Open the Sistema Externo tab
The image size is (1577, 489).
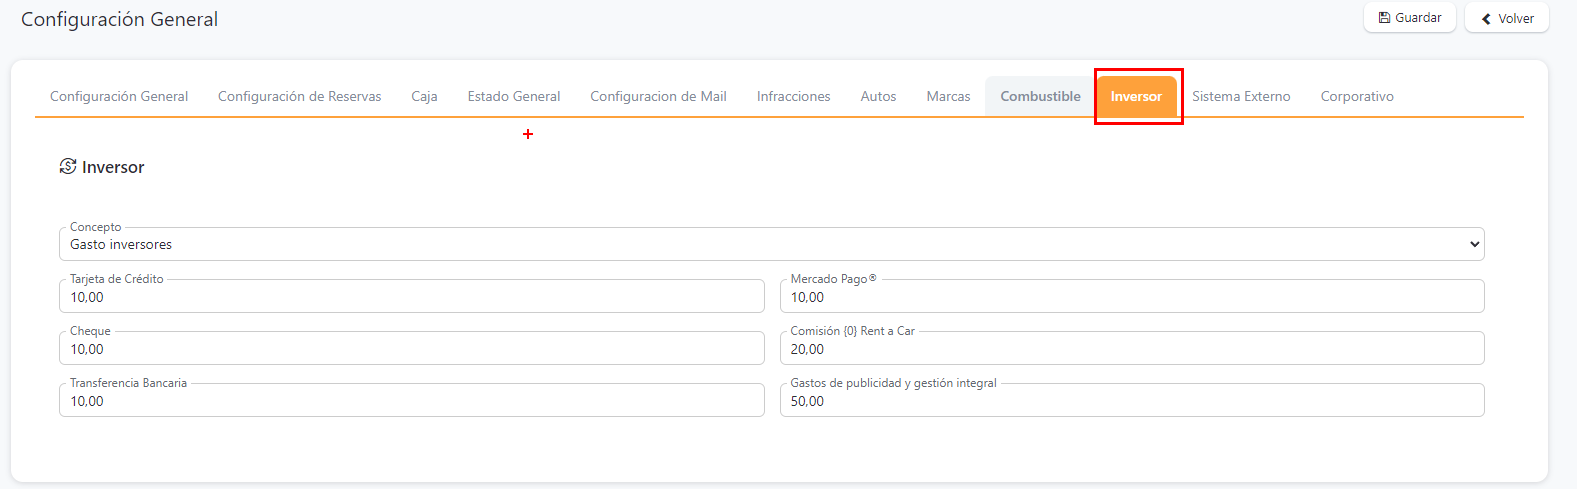pyautogui.click(x=1241, y=97)
